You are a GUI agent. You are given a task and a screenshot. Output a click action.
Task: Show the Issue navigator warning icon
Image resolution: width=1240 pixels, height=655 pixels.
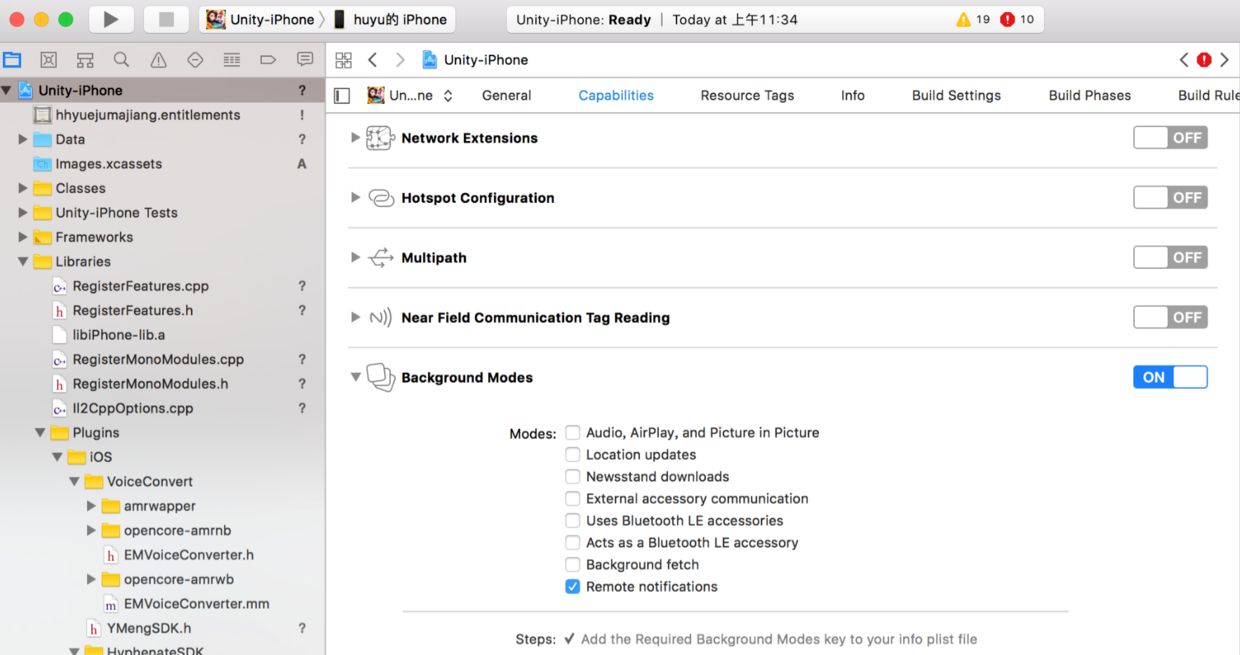click(x=158, y=60)
